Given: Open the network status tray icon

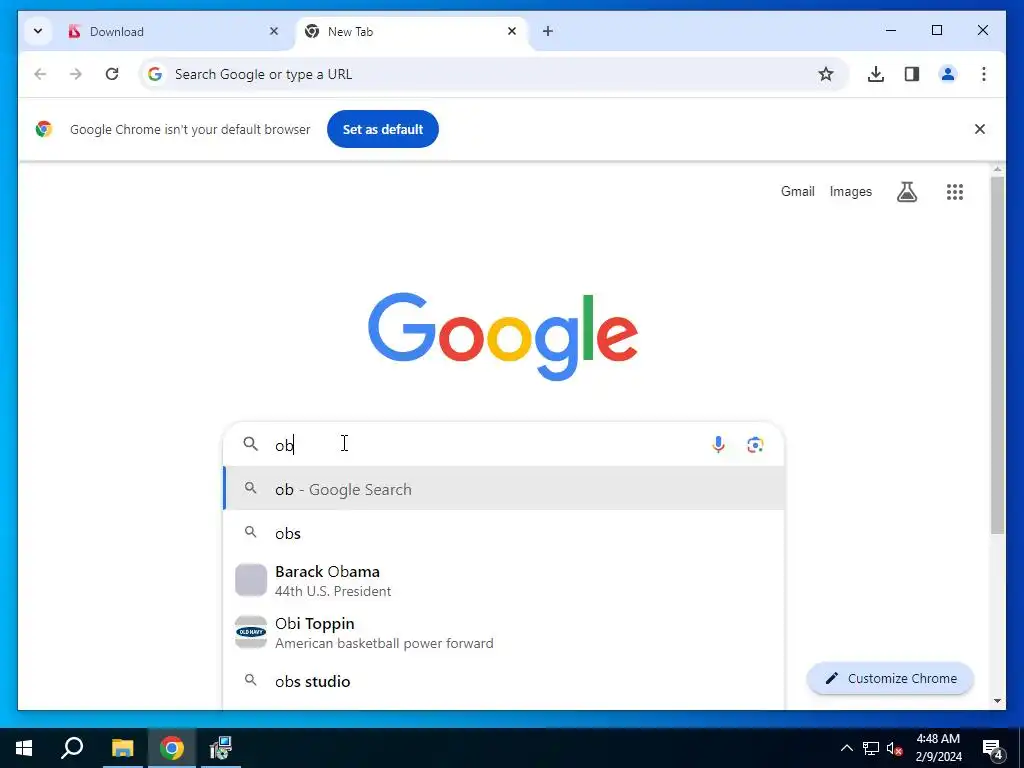Looking at the screenshot, I should (871, 748).
